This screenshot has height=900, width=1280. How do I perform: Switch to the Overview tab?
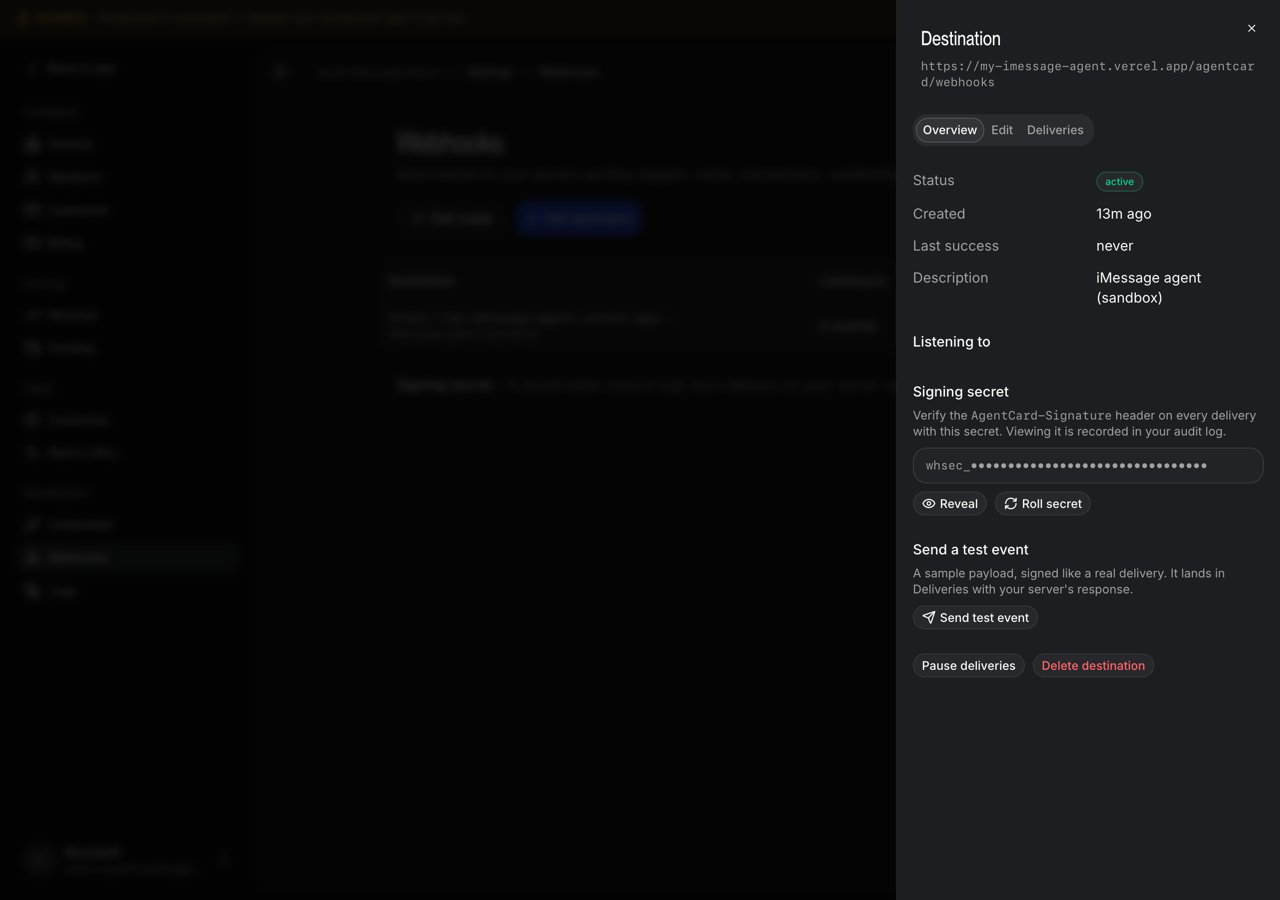tap(950, 130)
